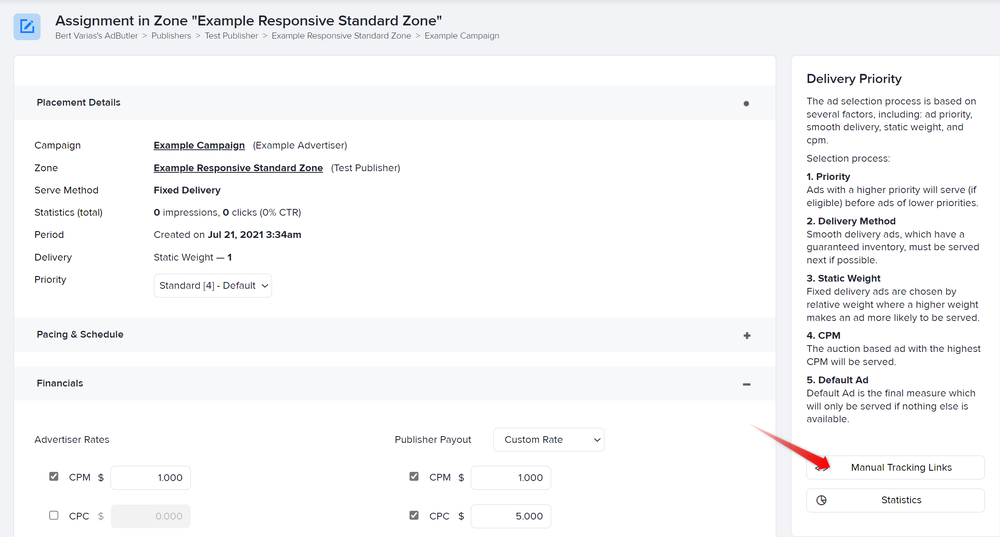Screen dimensions: 1000x537
Task: Click the Publisher CPM payout field
Action: coord(511,478)
